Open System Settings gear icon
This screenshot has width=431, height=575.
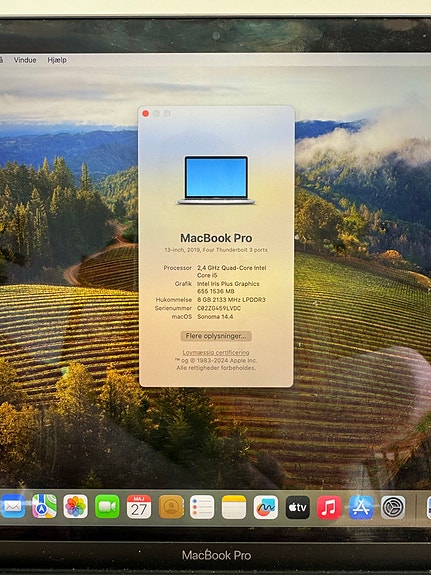393,507
